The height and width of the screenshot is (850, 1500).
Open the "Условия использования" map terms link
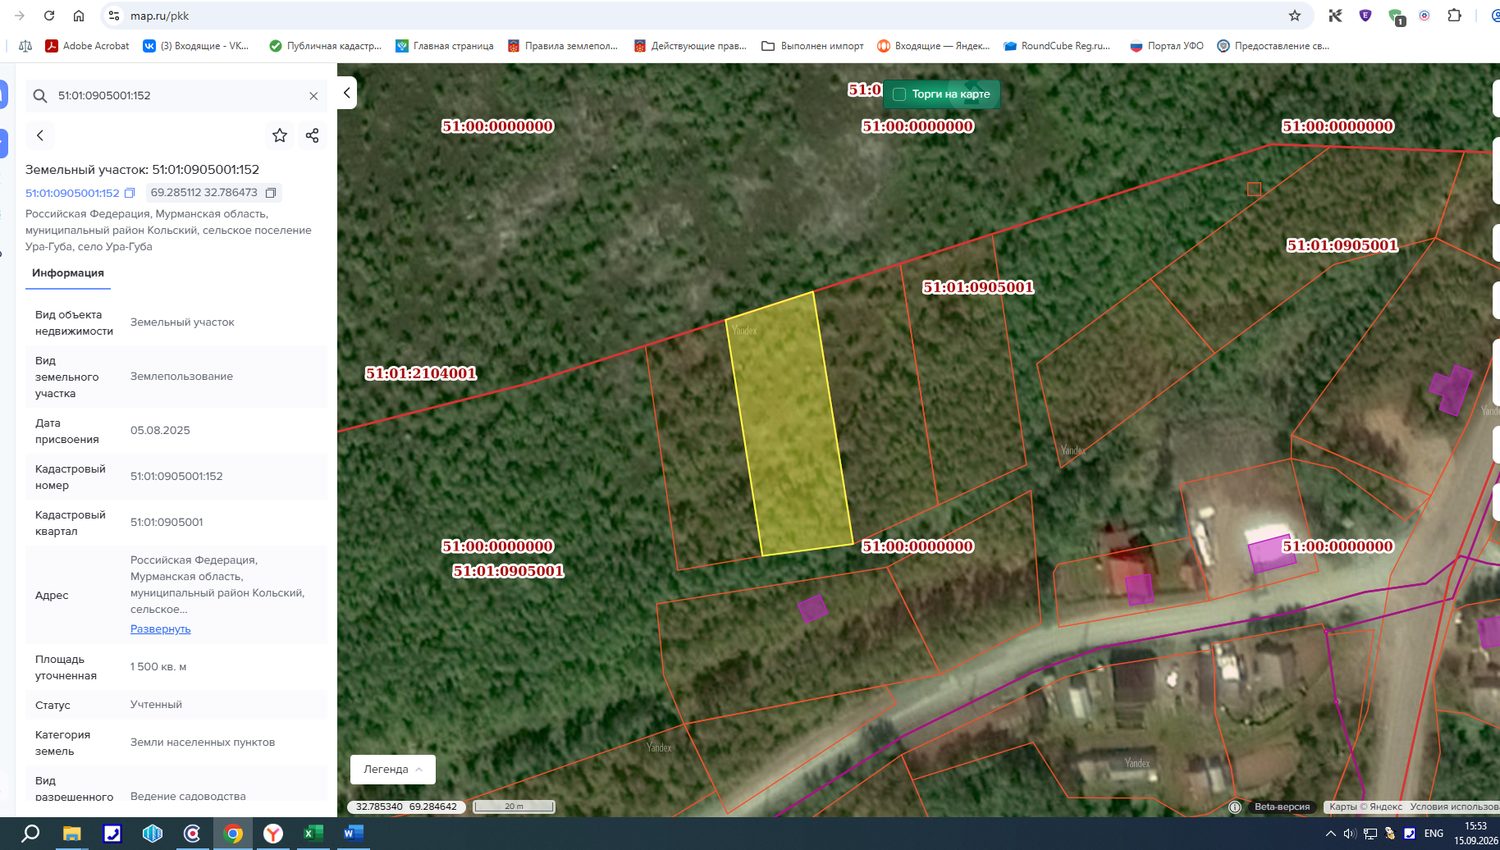click(1454, 807)
